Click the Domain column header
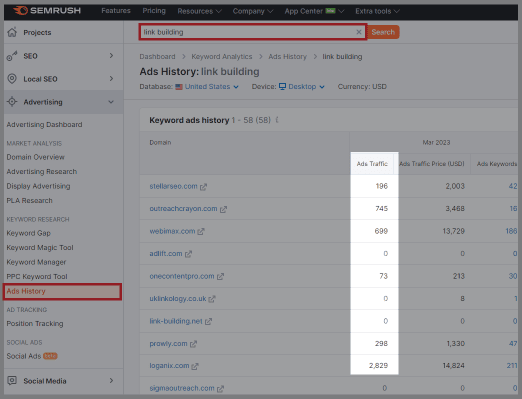The height and width of the screenshot is (399, 522). coord(160,142)
